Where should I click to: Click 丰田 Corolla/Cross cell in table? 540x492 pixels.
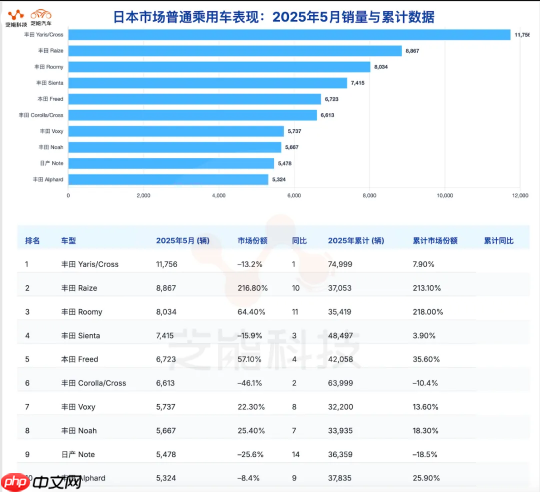(94, 383)
